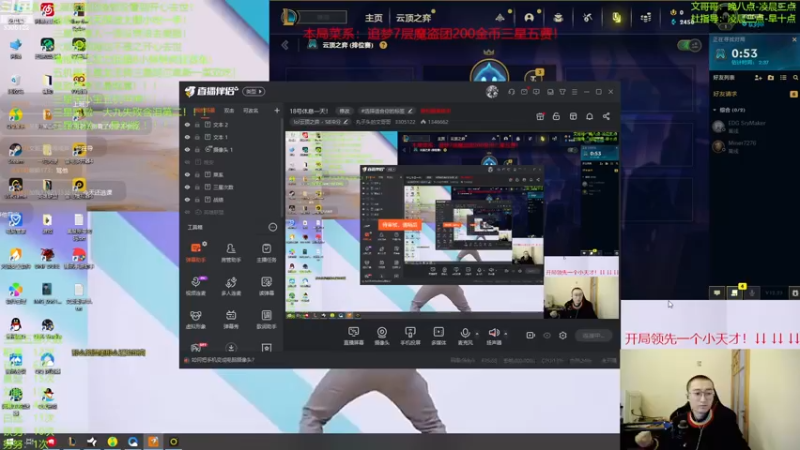Screen dimensions: 800x450
Task: Toggle lock on 文本 2 source
Action: point(197,124)
